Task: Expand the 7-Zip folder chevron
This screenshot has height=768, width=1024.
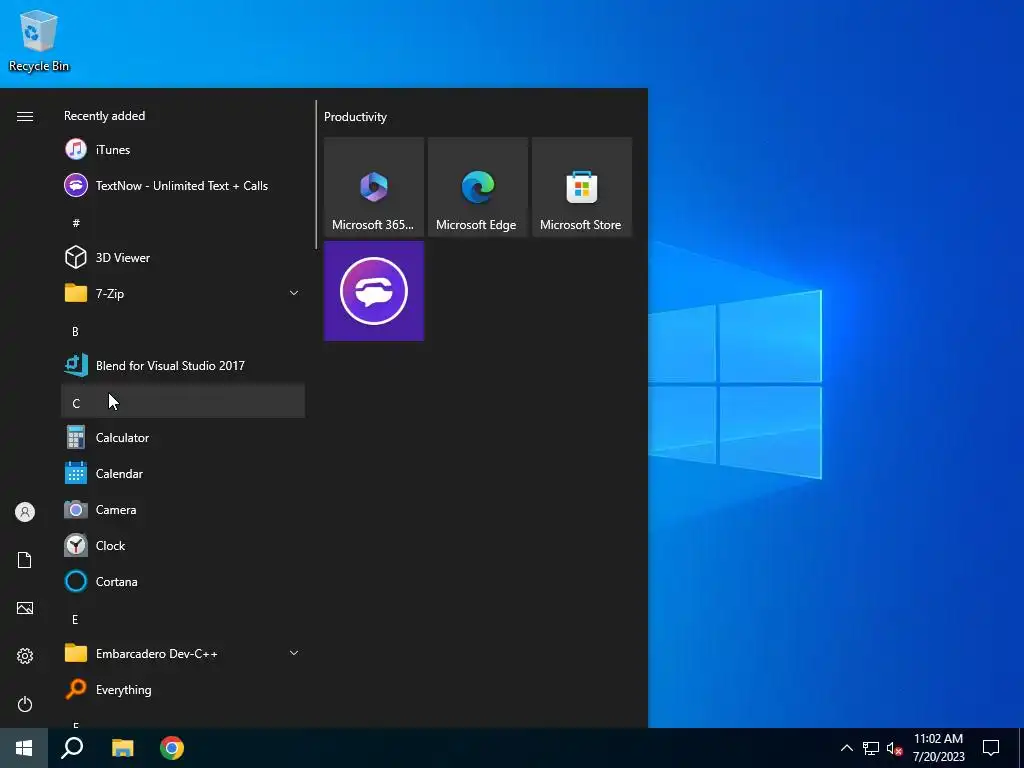Action: pyautogui.click(x=294, y=293)
